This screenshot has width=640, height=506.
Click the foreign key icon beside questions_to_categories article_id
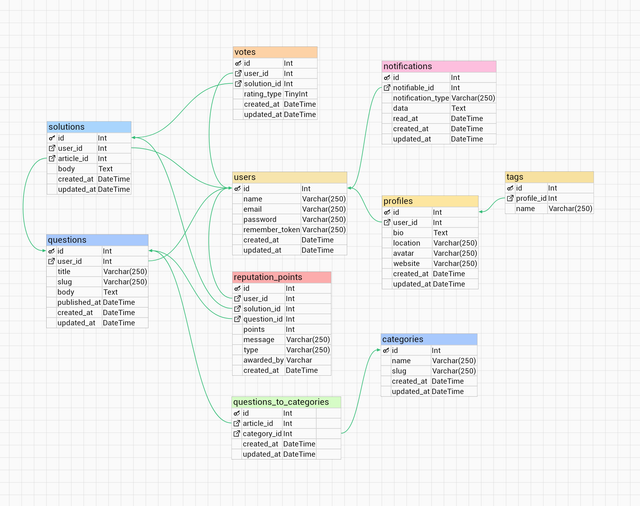click(237, 424)
